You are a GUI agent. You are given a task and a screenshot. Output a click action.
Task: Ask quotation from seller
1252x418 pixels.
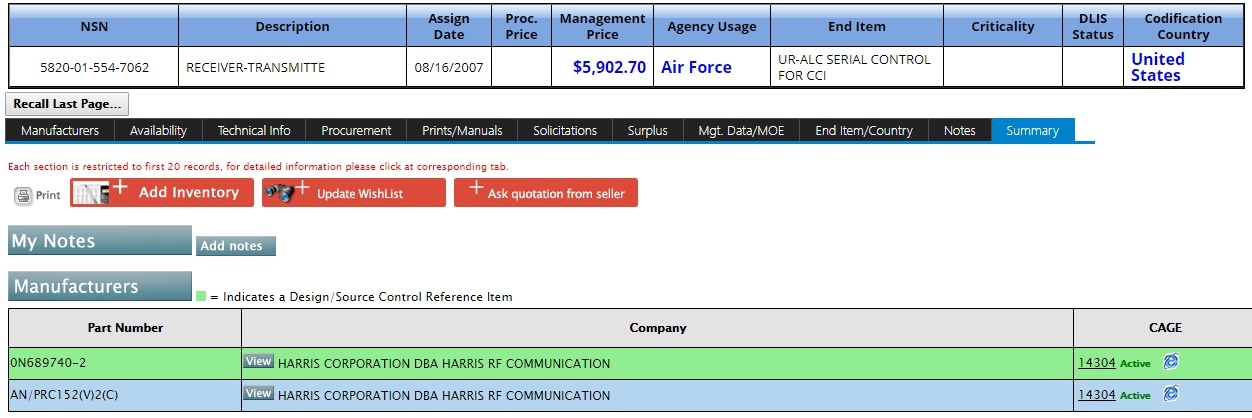(545, 193)
